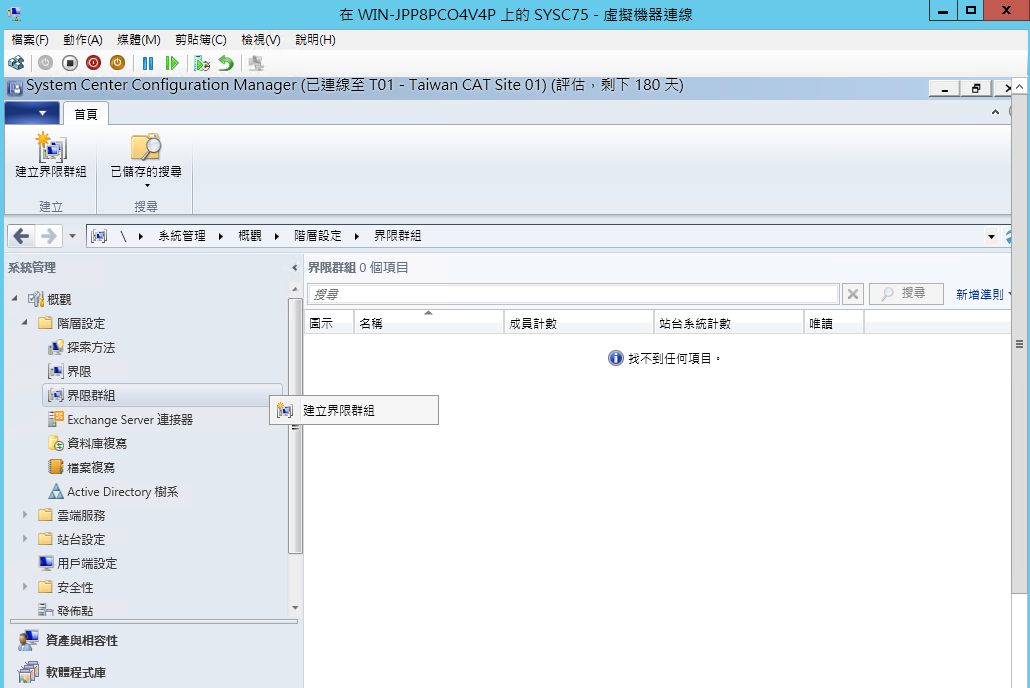The height and width of the screenshot is (688, 1030).
Task: Open the 發佈點 node
Action: [66, 610]
